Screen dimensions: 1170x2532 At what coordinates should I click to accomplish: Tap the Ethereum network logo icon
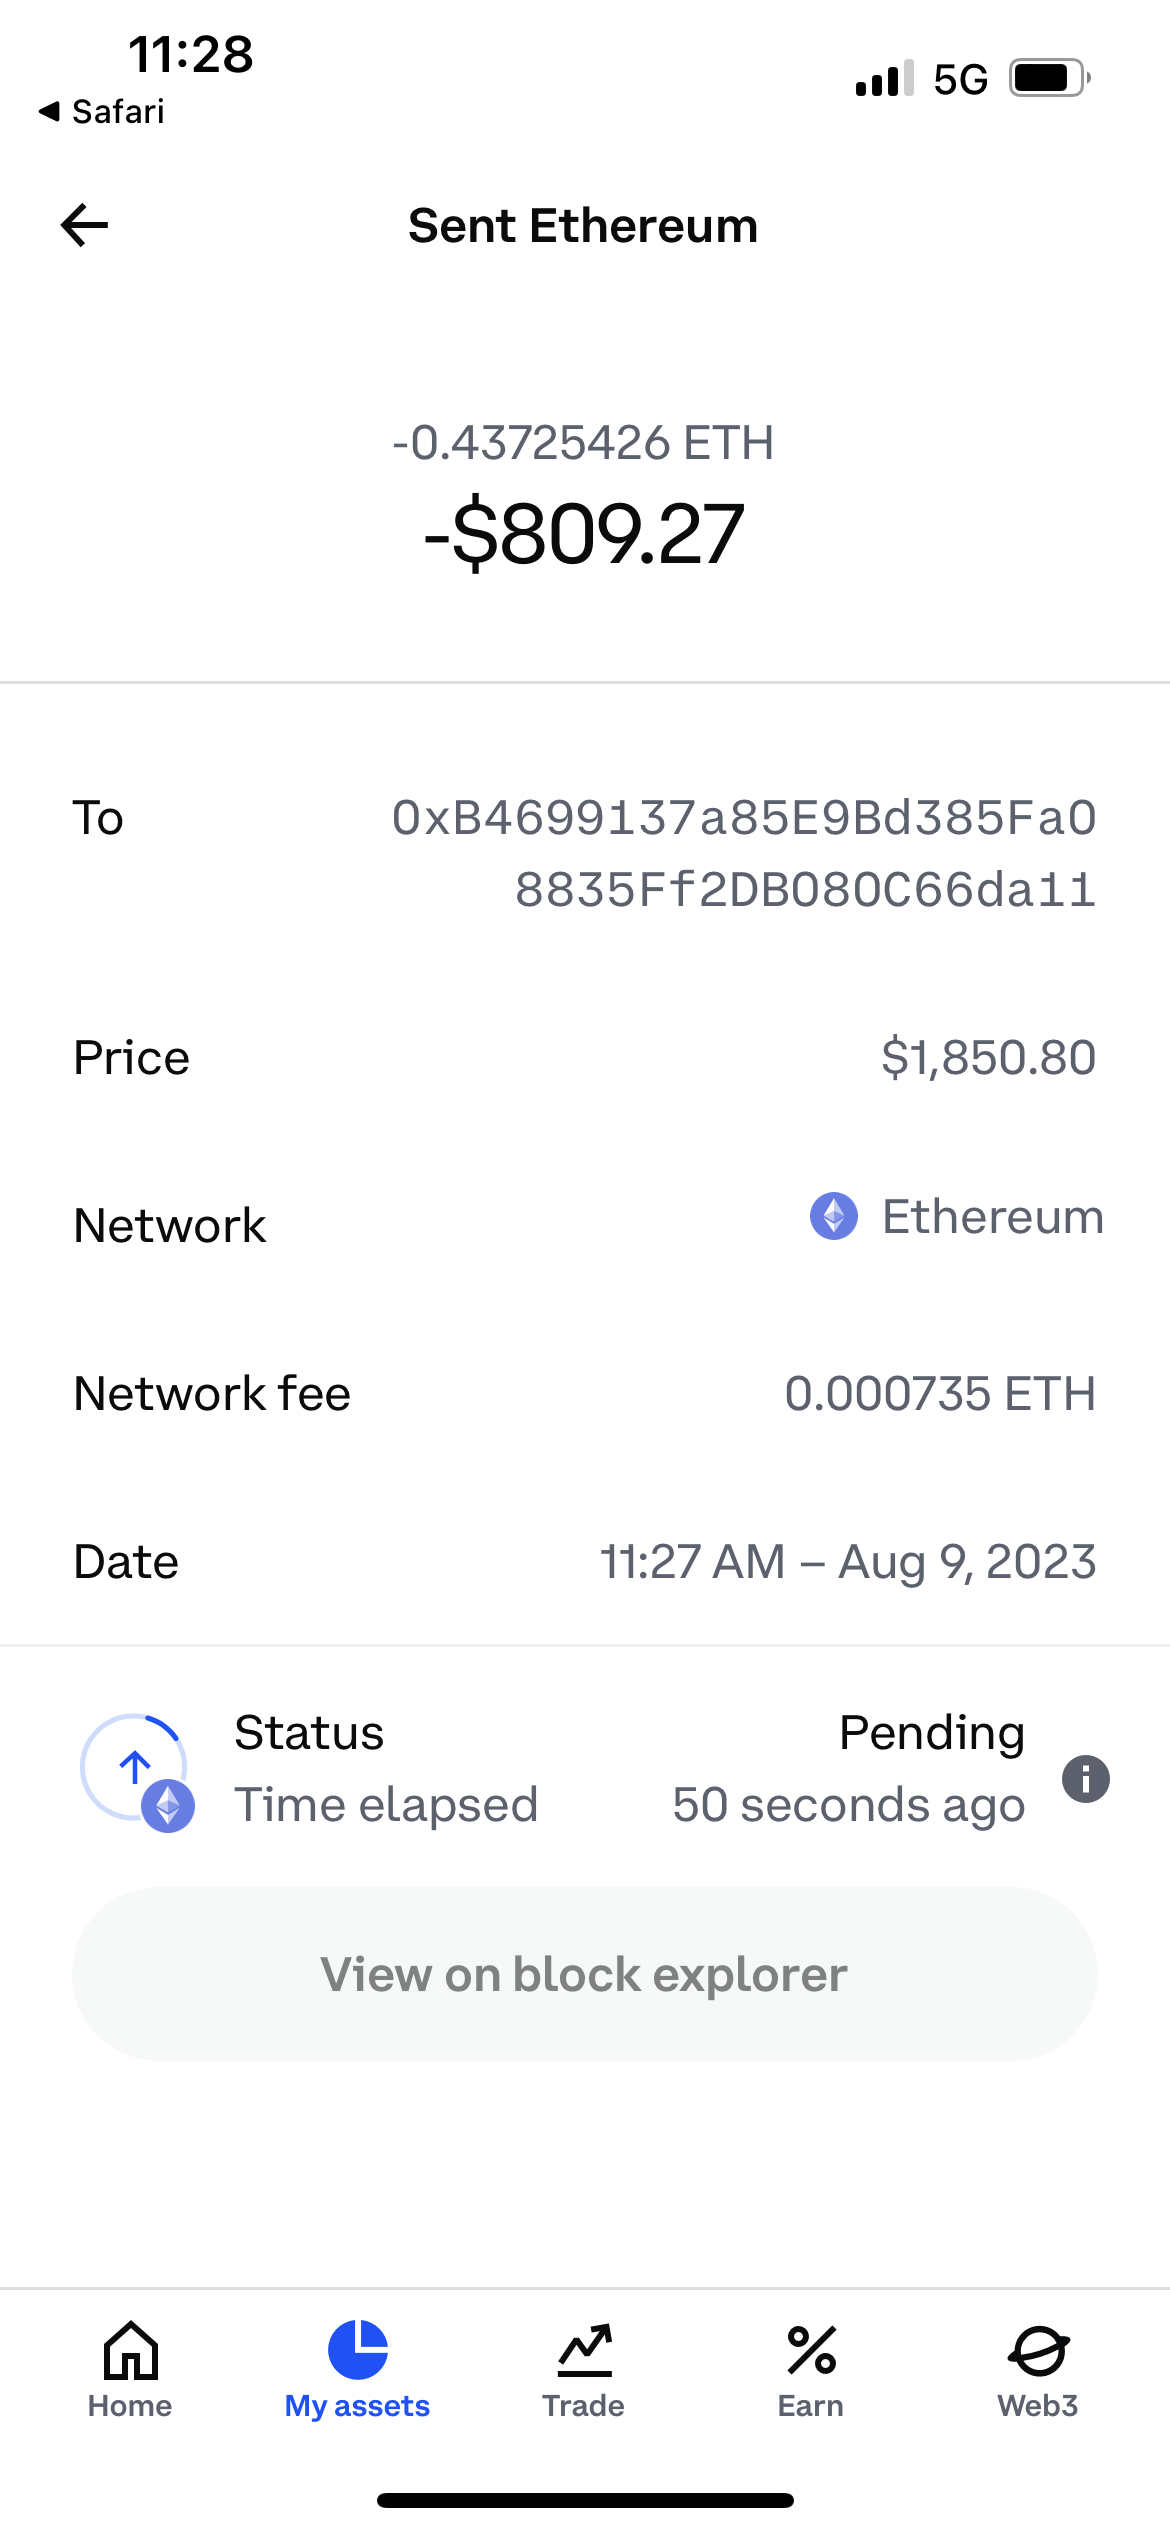pyautogui.click(x=833, y=1217)
